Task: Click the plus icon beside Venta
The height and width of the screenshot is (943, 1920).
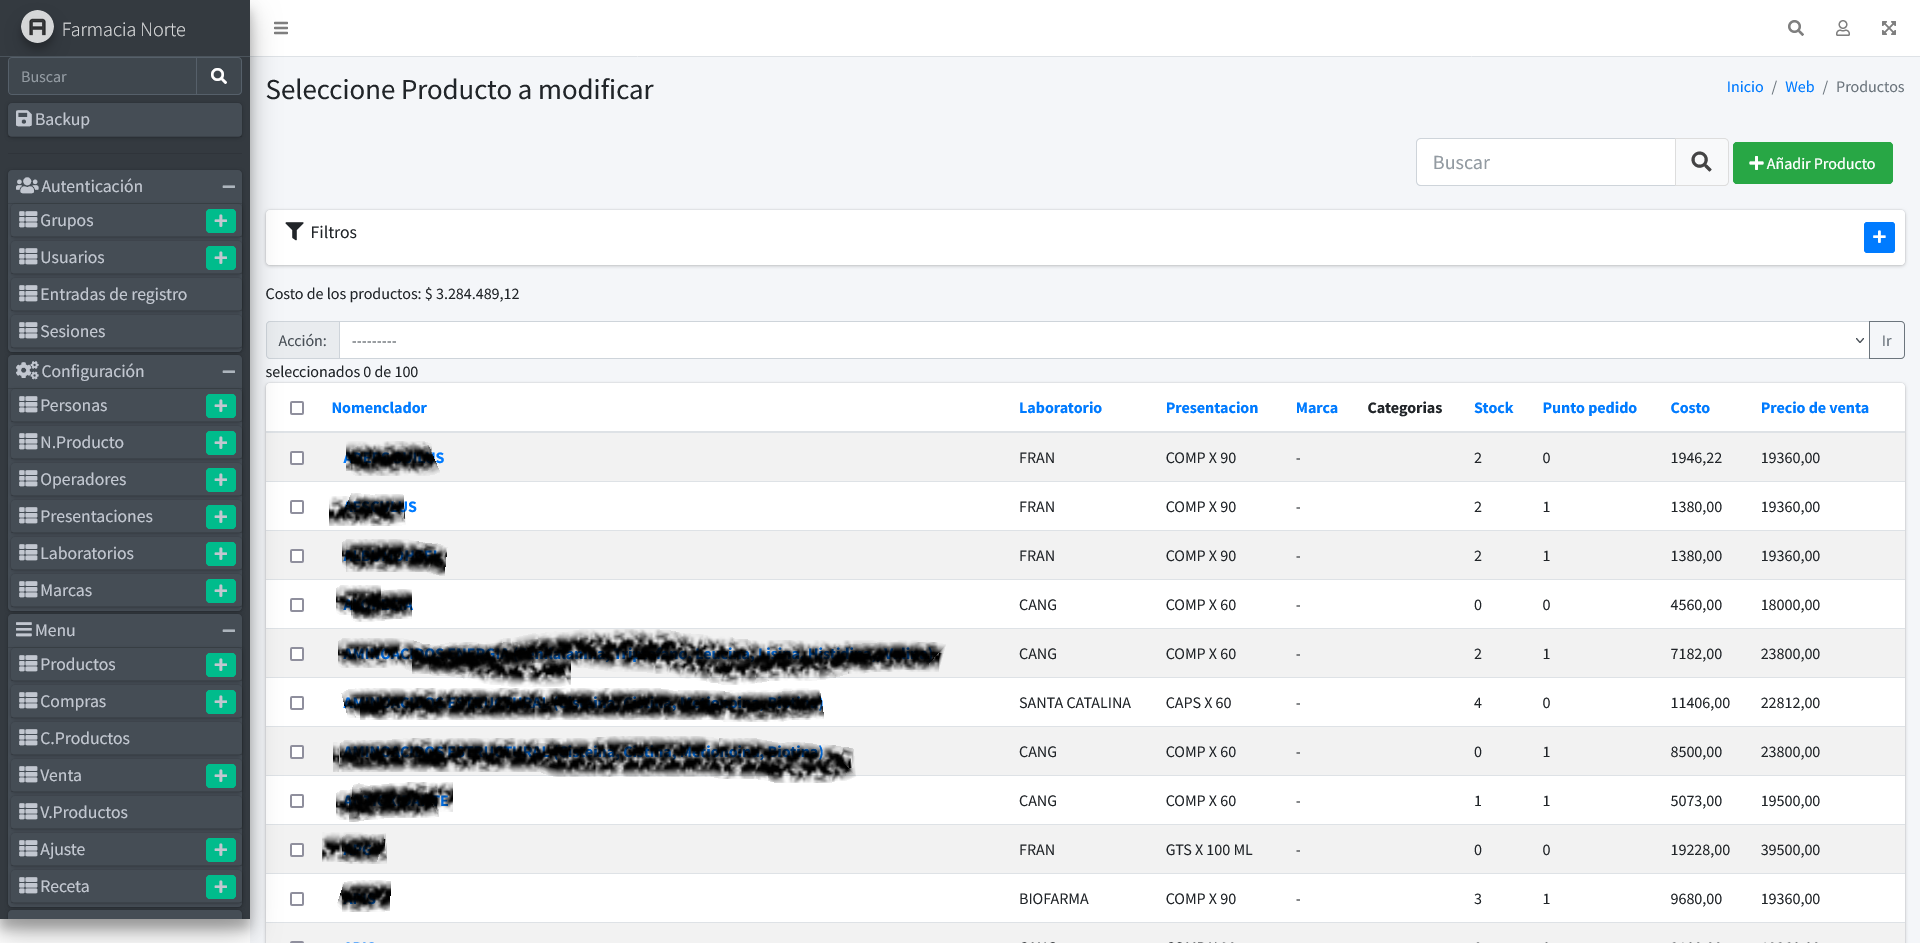Action: [x=220, y=776]
